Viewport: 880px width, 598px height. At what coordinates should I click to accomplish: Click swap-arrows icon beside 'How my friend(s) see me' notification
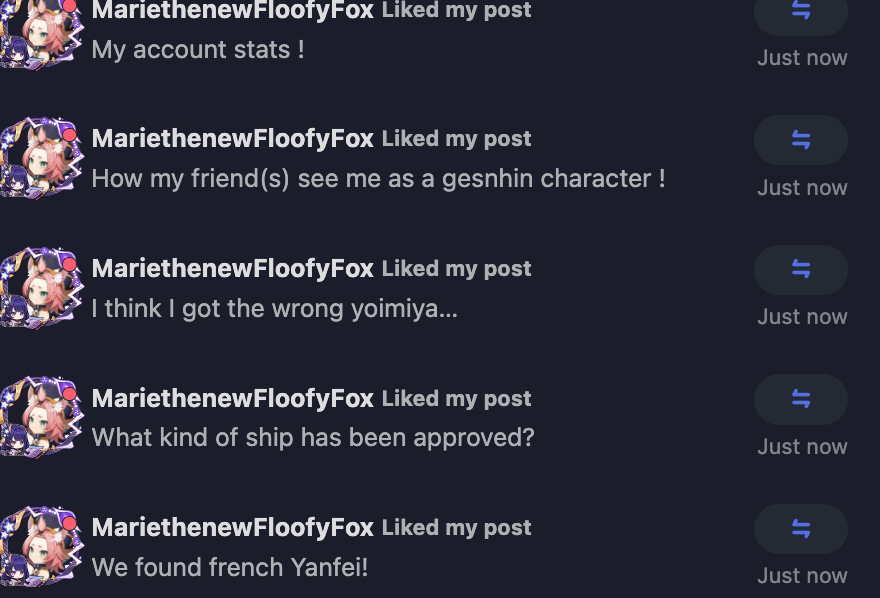[x=800, y=140]
